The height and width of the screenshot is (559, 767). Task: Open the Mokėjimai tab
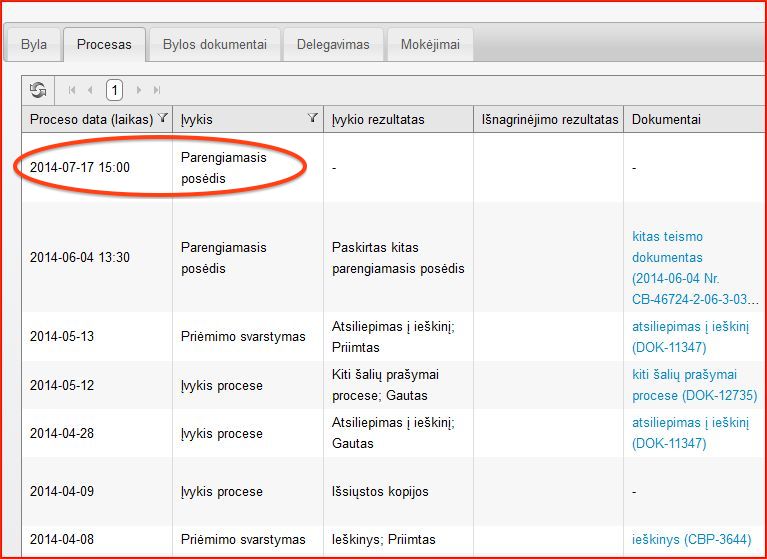[429, 45]
